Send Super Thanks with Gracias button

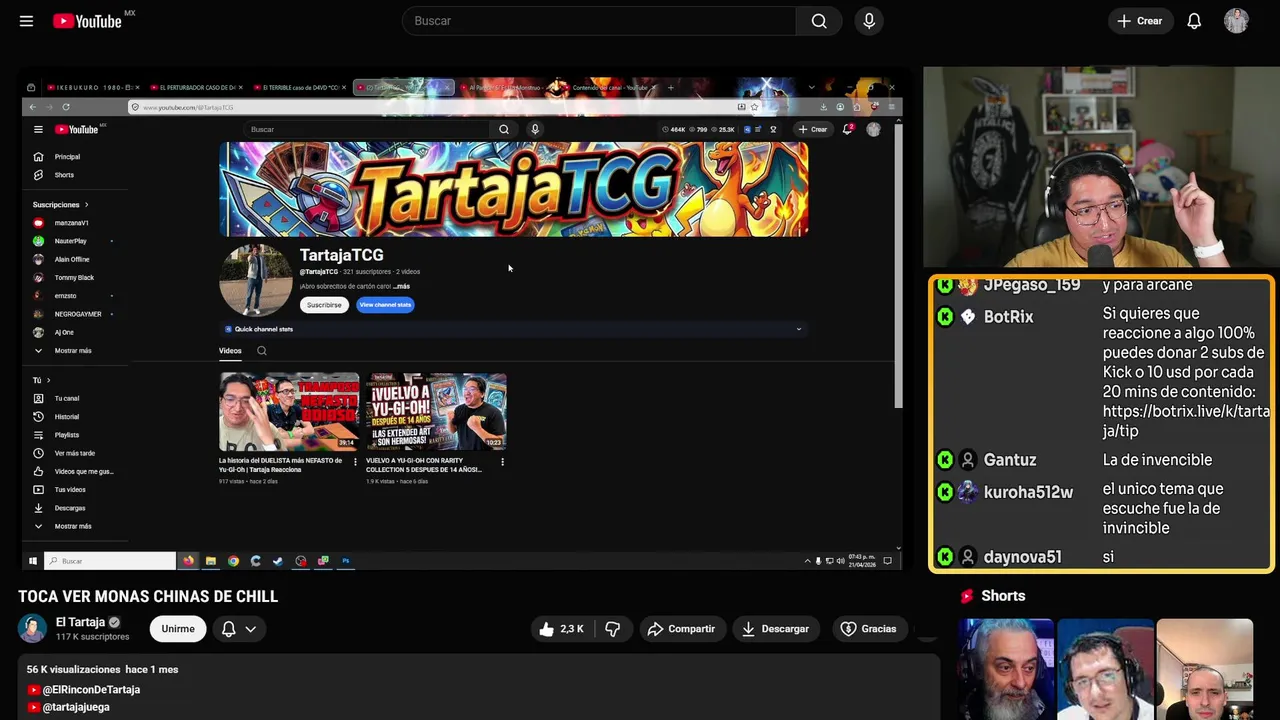(868, 629)
